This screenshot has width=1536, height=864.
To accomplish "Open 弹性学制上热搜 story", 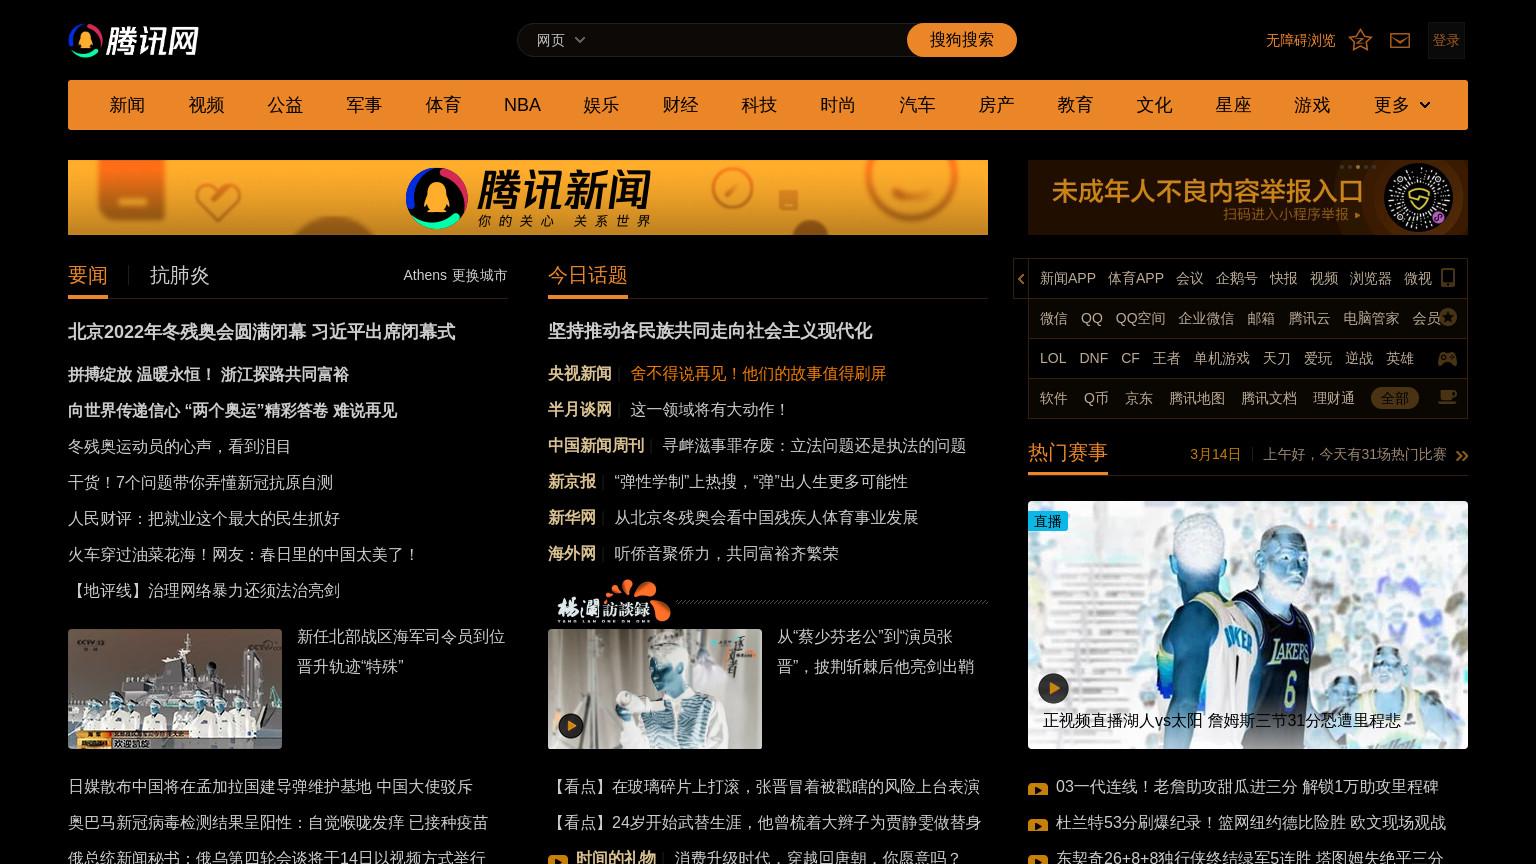I will click(x=761, y=481).
